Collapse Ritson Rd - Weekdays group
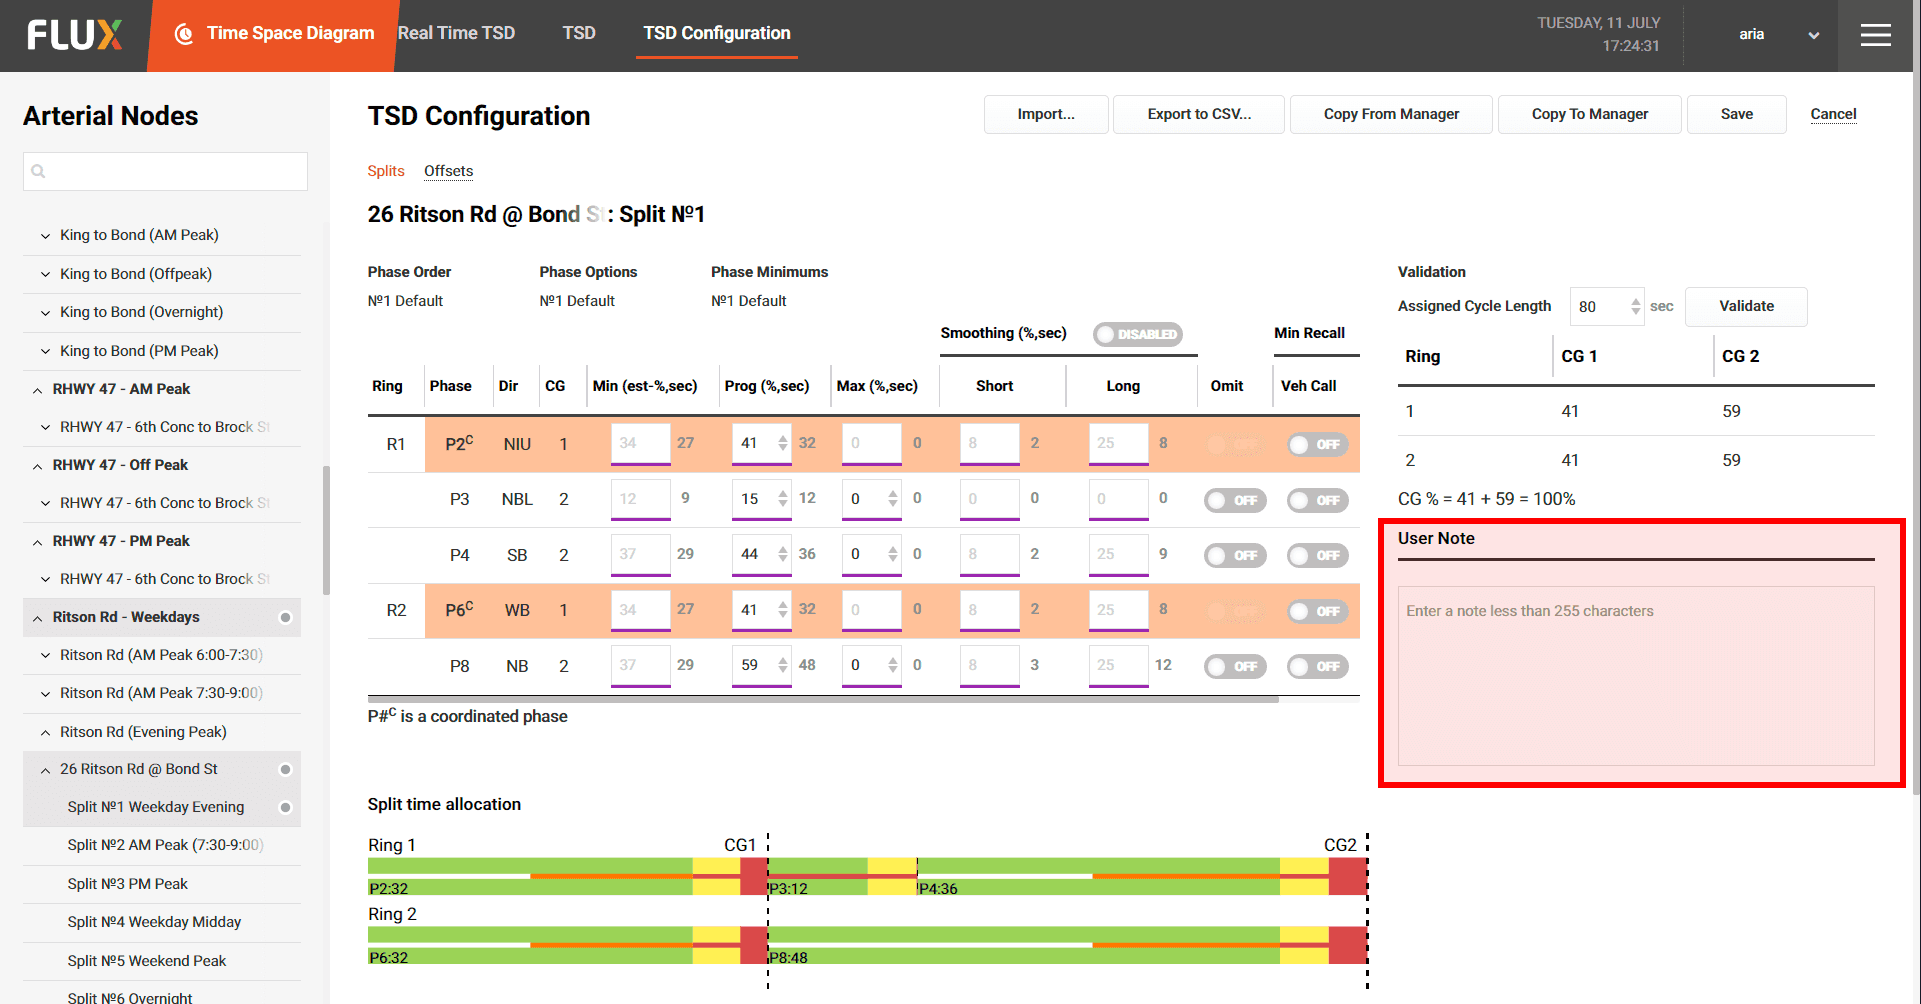Image resolution: width=1921 pixels, height=1004 pixels. coord(37,618)
